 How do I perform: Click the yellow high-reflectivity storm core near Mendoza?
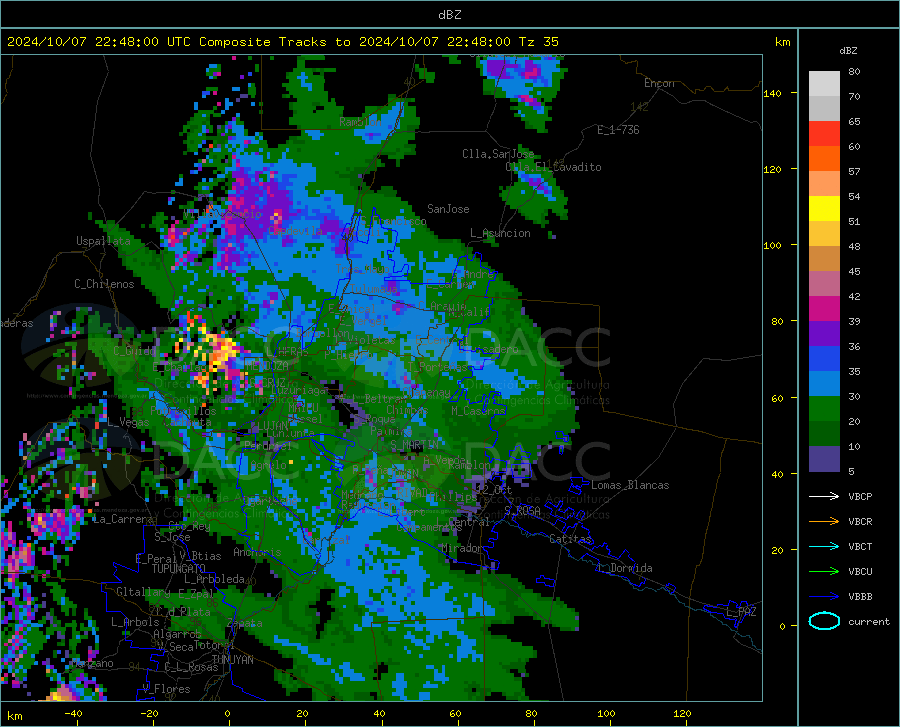(220, 351)
